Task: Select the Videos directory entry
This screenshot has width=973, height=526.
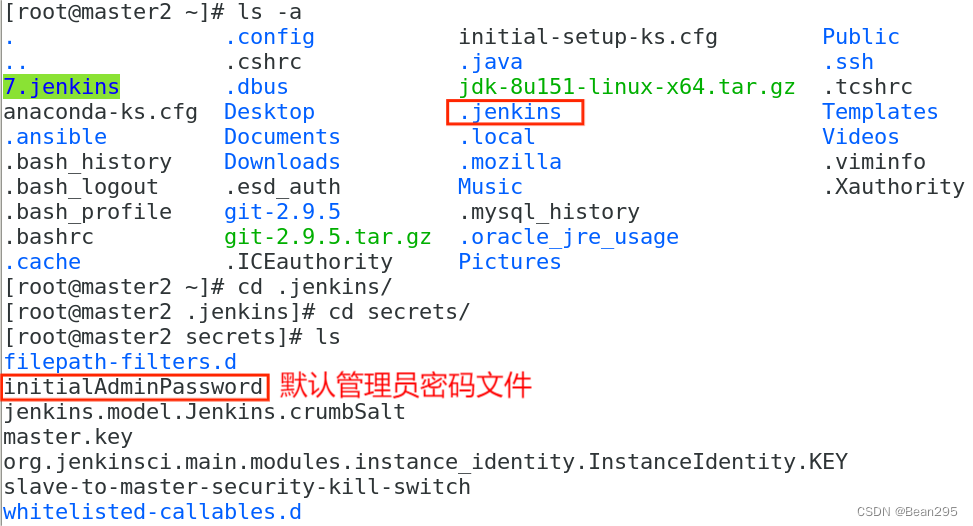Action: (860, 137)
